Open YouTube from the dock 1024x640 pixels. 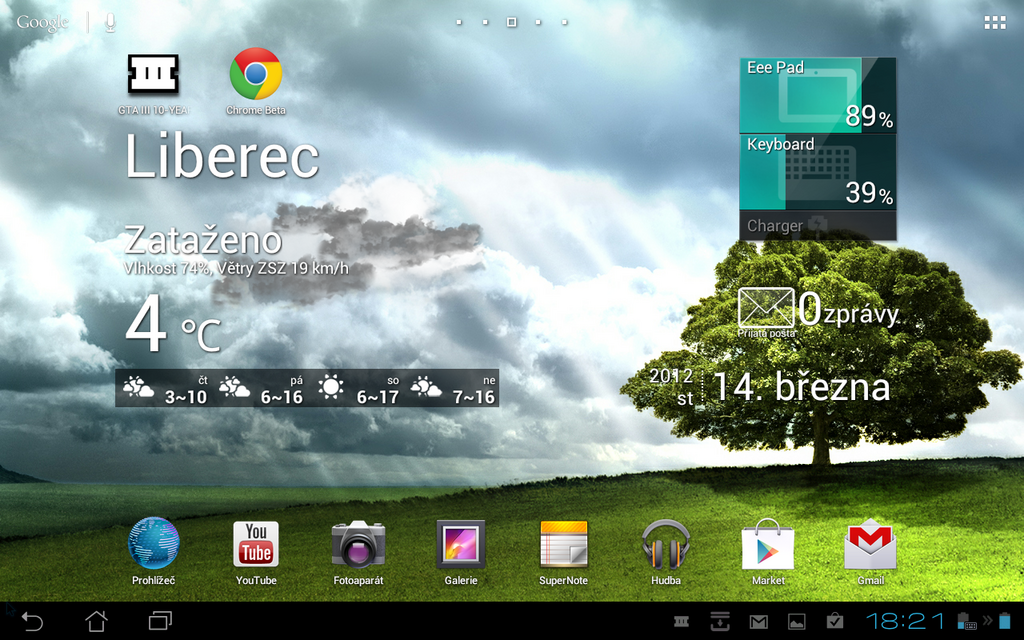(x=256, y=545)
